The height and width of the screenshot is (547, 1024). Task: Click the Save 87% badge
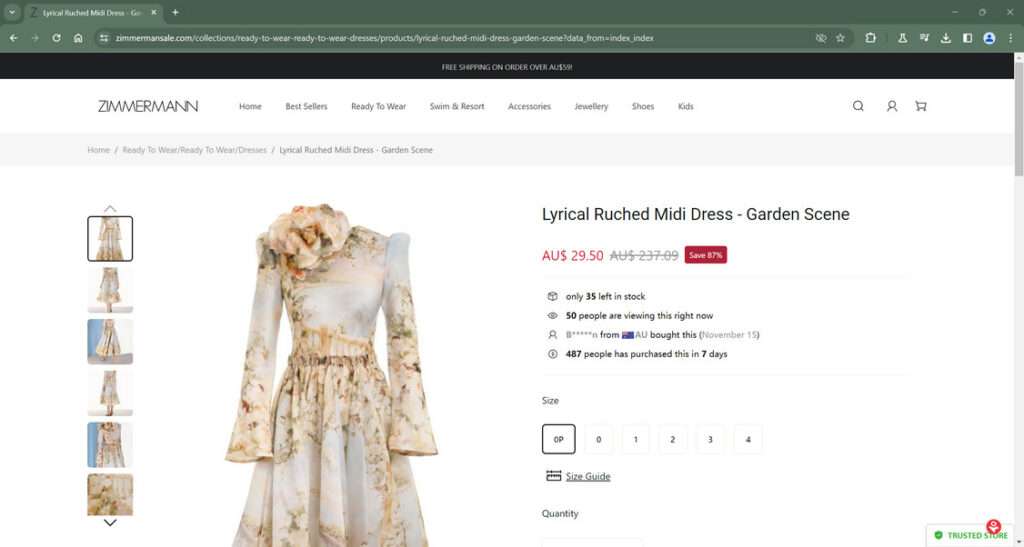[705, 255]
